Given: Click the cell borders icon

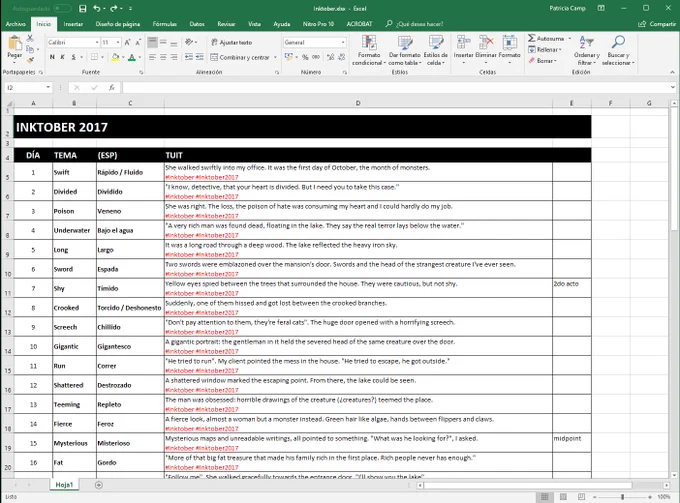Looking at the screenshot, I should 94,57.
